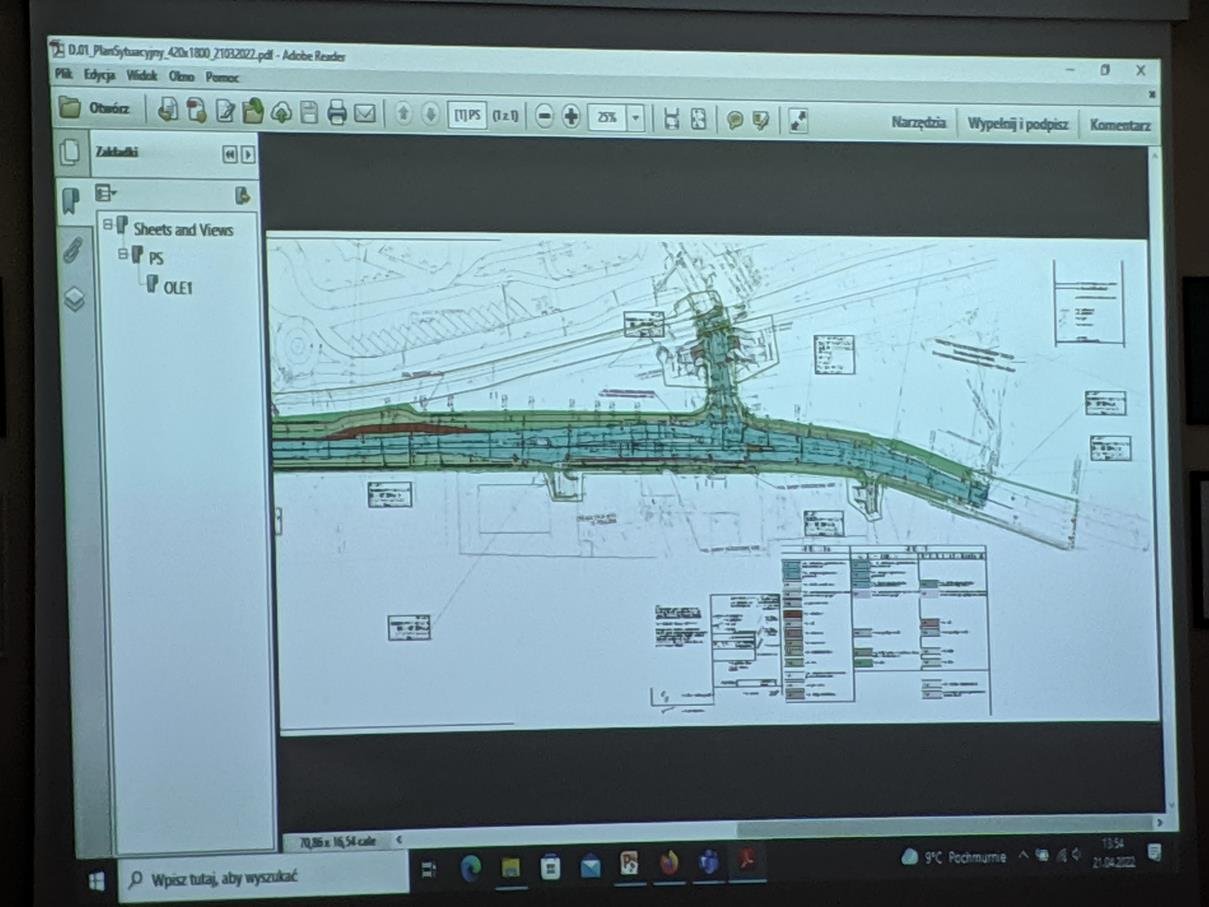The height and width of the screenshot is (907, 1209).
Task: Show attachments paperclip panel icon
Action: (72, 249)
